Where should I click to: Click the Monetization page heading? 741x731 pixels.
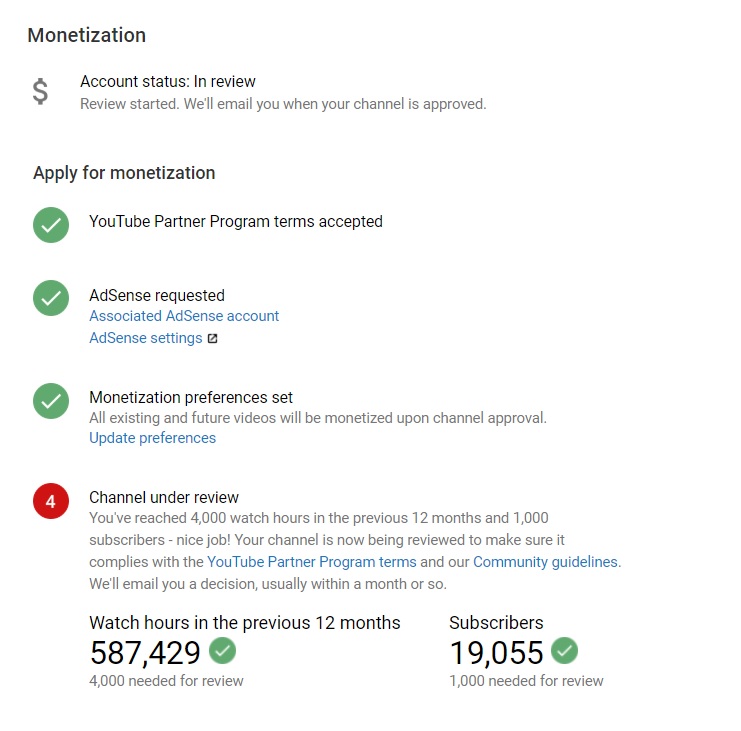(x=87, y=35)
